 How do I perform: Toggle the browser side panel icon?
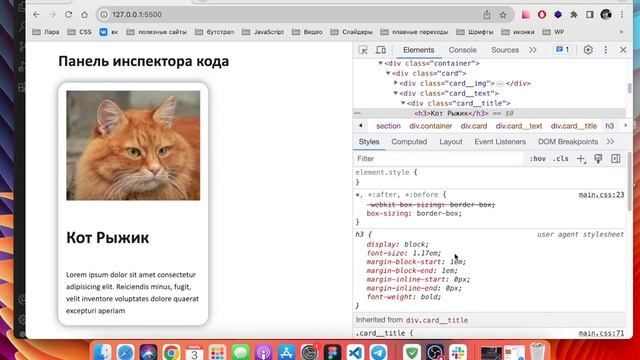click(x=590, y=15)
